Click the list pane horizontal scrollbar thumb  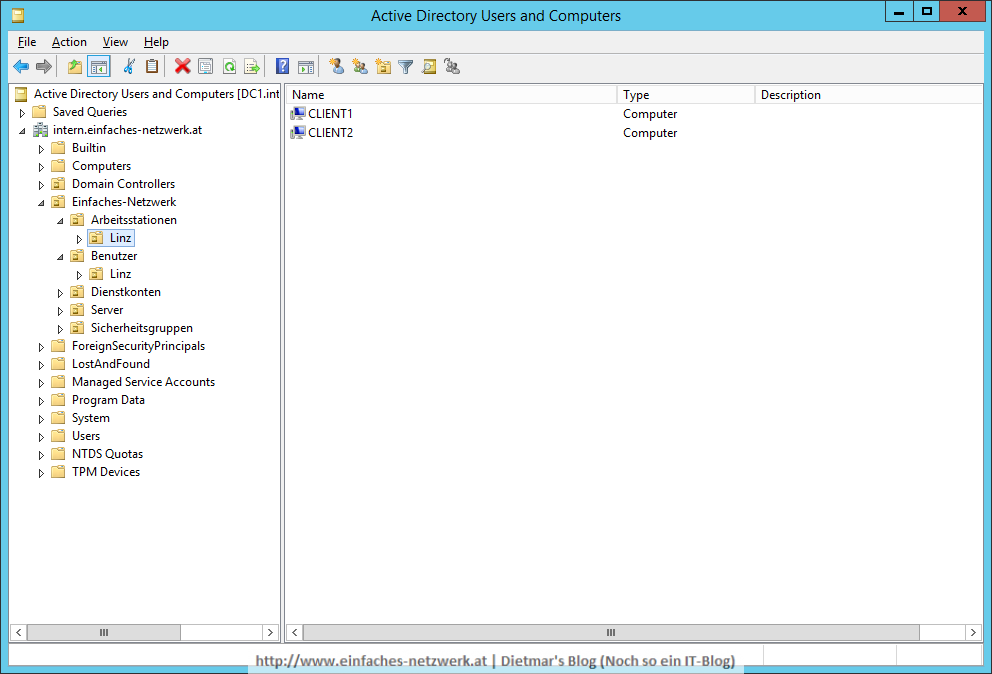[611, 632]
